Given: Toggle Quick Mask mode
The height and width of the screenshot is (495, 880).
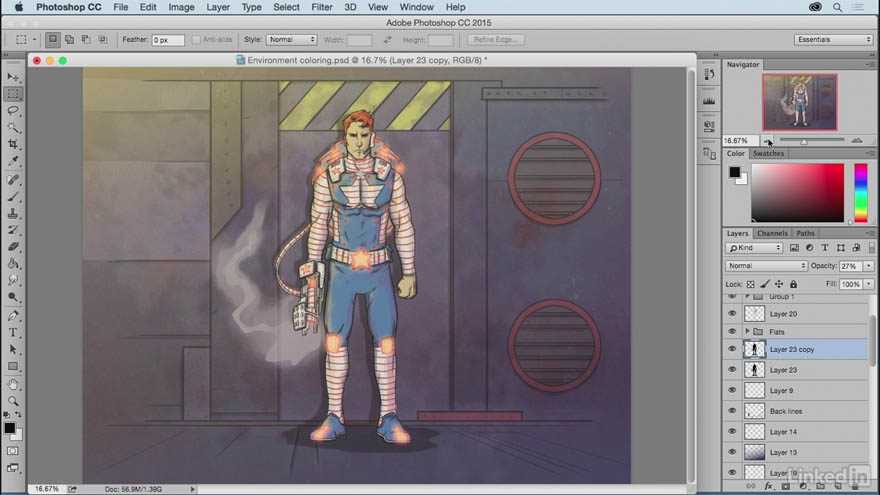Looking at the screenshot, I should pyautogui.click(x=13, y=451).
